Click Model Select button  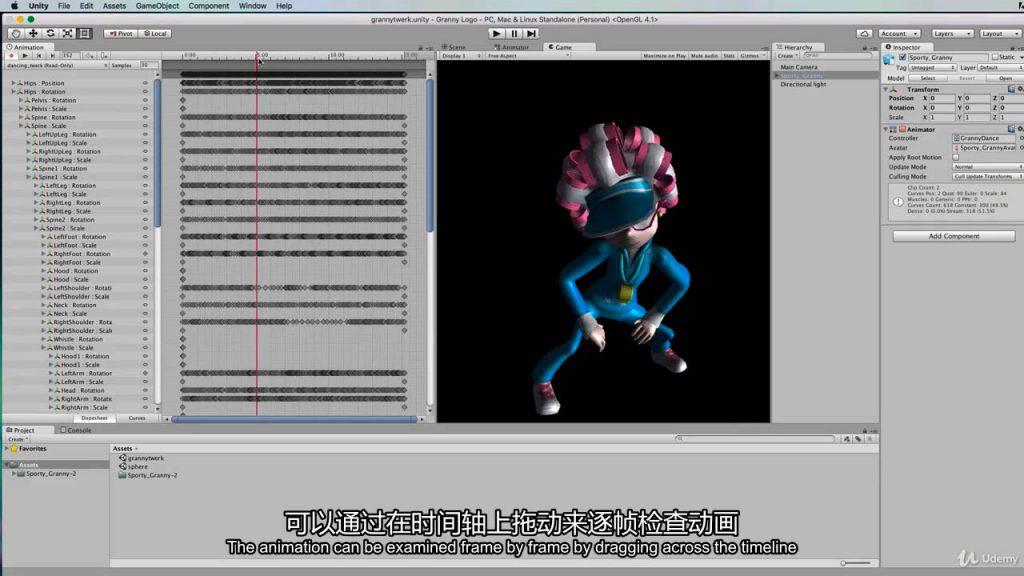click(928, 78)
